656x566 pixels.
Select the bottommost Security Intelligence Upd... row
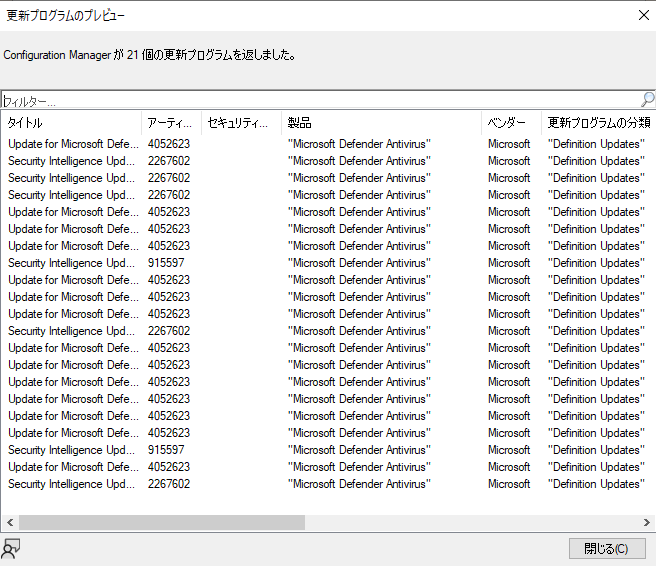[327, 484]
